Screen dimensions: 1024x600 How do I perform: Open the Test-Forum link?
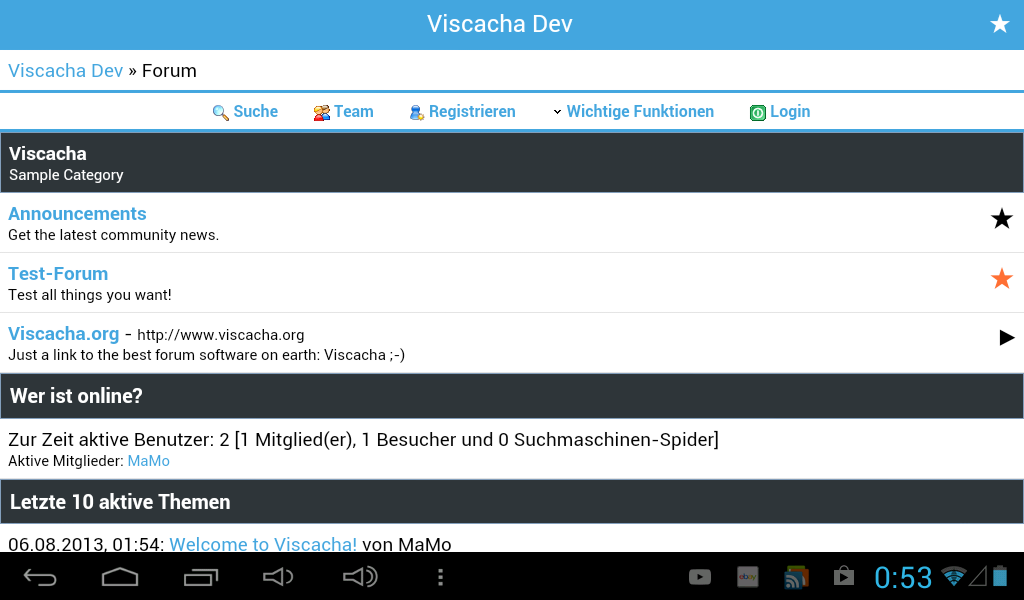58,274
